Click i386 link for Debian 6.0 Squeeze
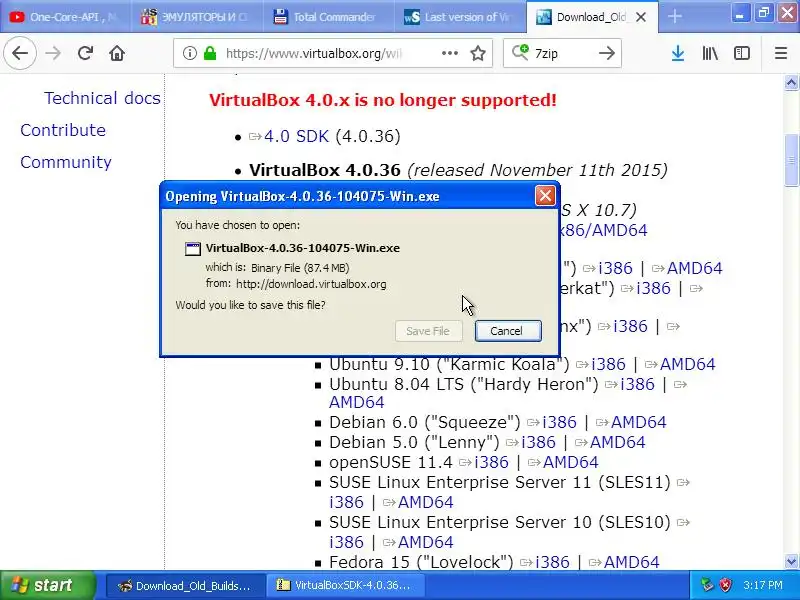The width and height of the screenshot is (800, 600). coord(559,422)
